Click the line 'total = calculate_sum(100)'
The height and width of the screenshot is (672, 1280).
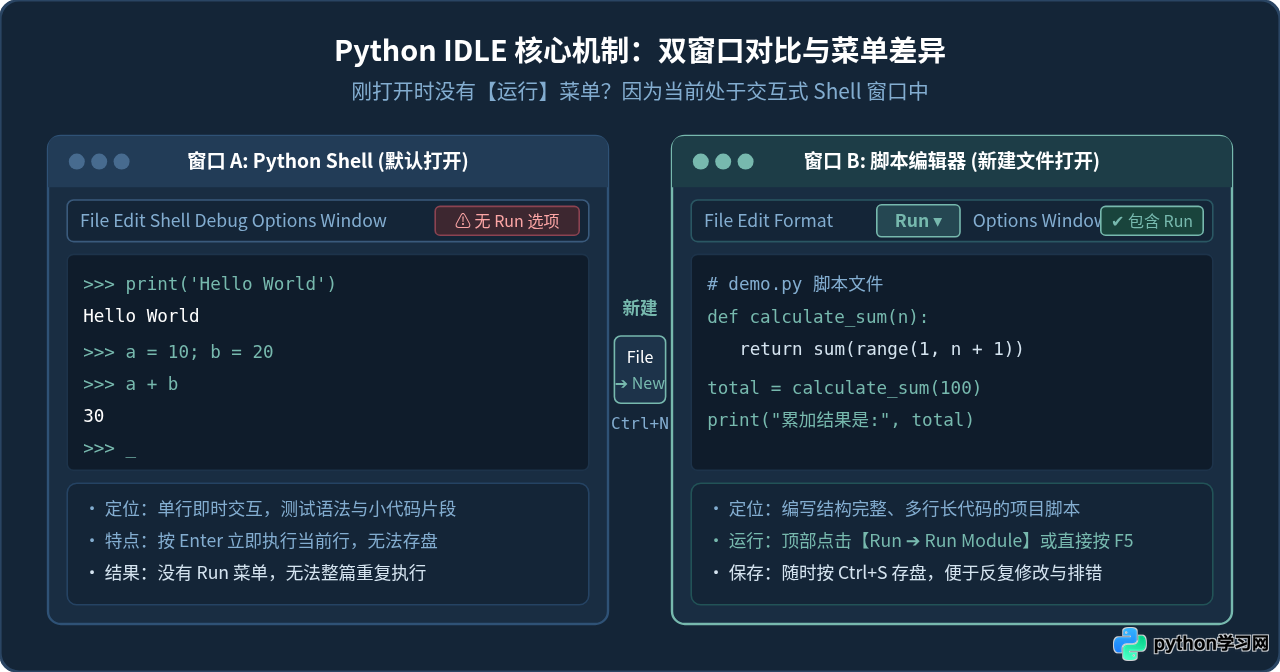(845, 388)
